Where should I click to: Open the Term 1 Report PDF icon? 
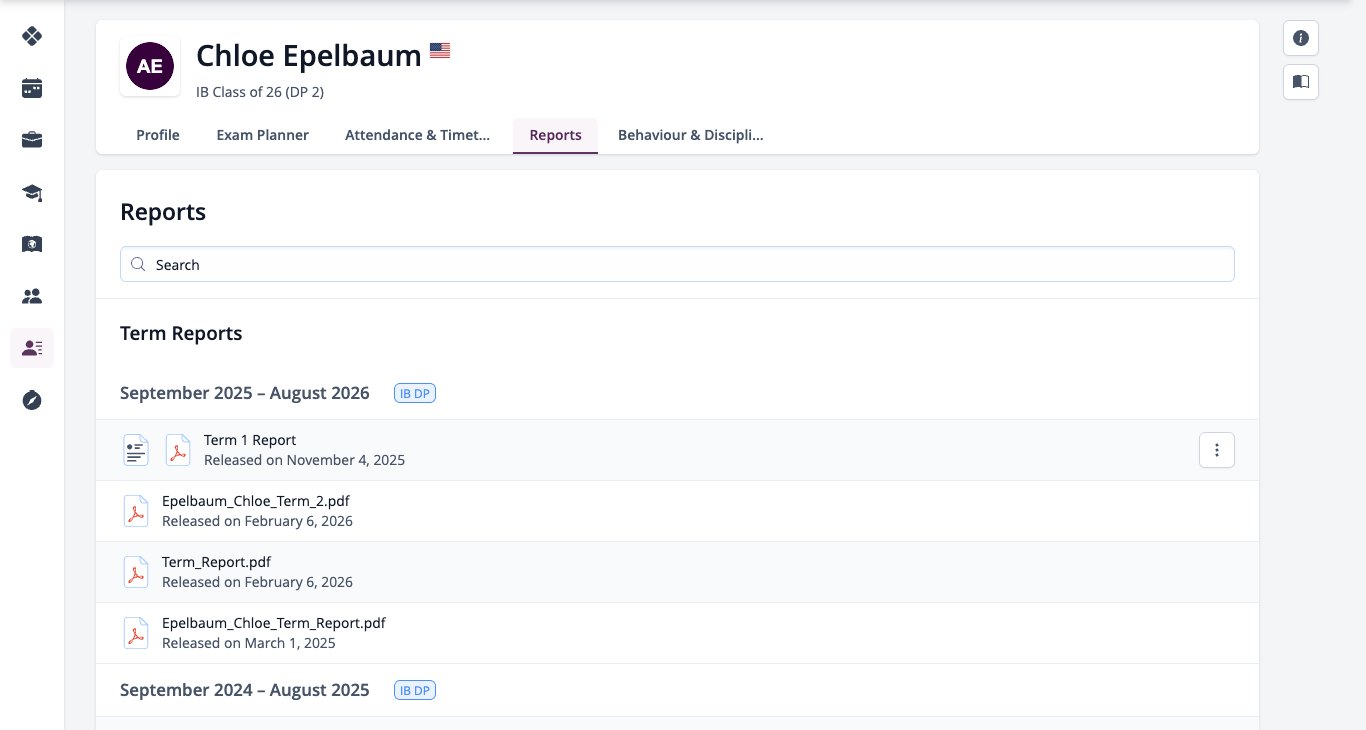(x=178, y=450)
